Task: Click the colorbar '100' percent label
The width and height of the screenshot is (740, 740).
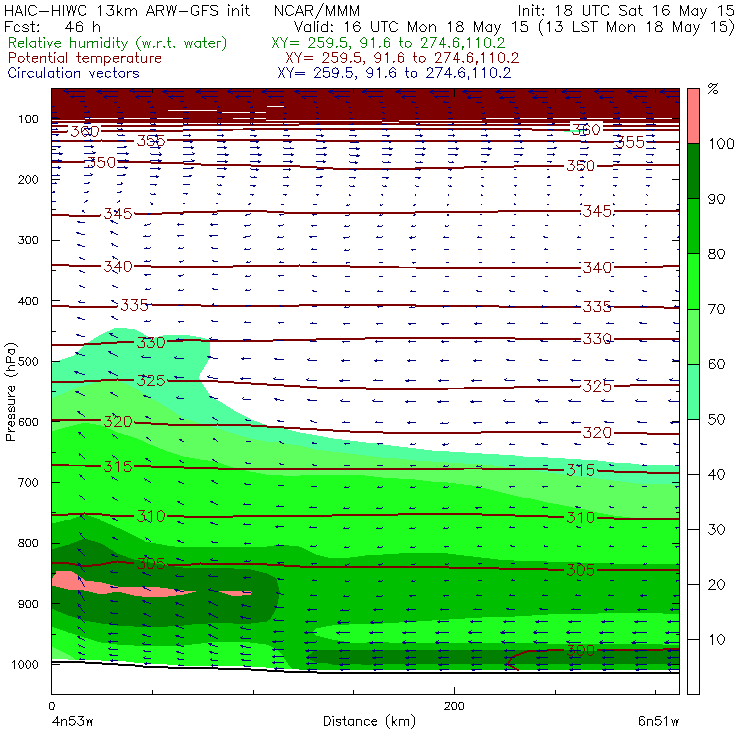Action: click(721, 143)
